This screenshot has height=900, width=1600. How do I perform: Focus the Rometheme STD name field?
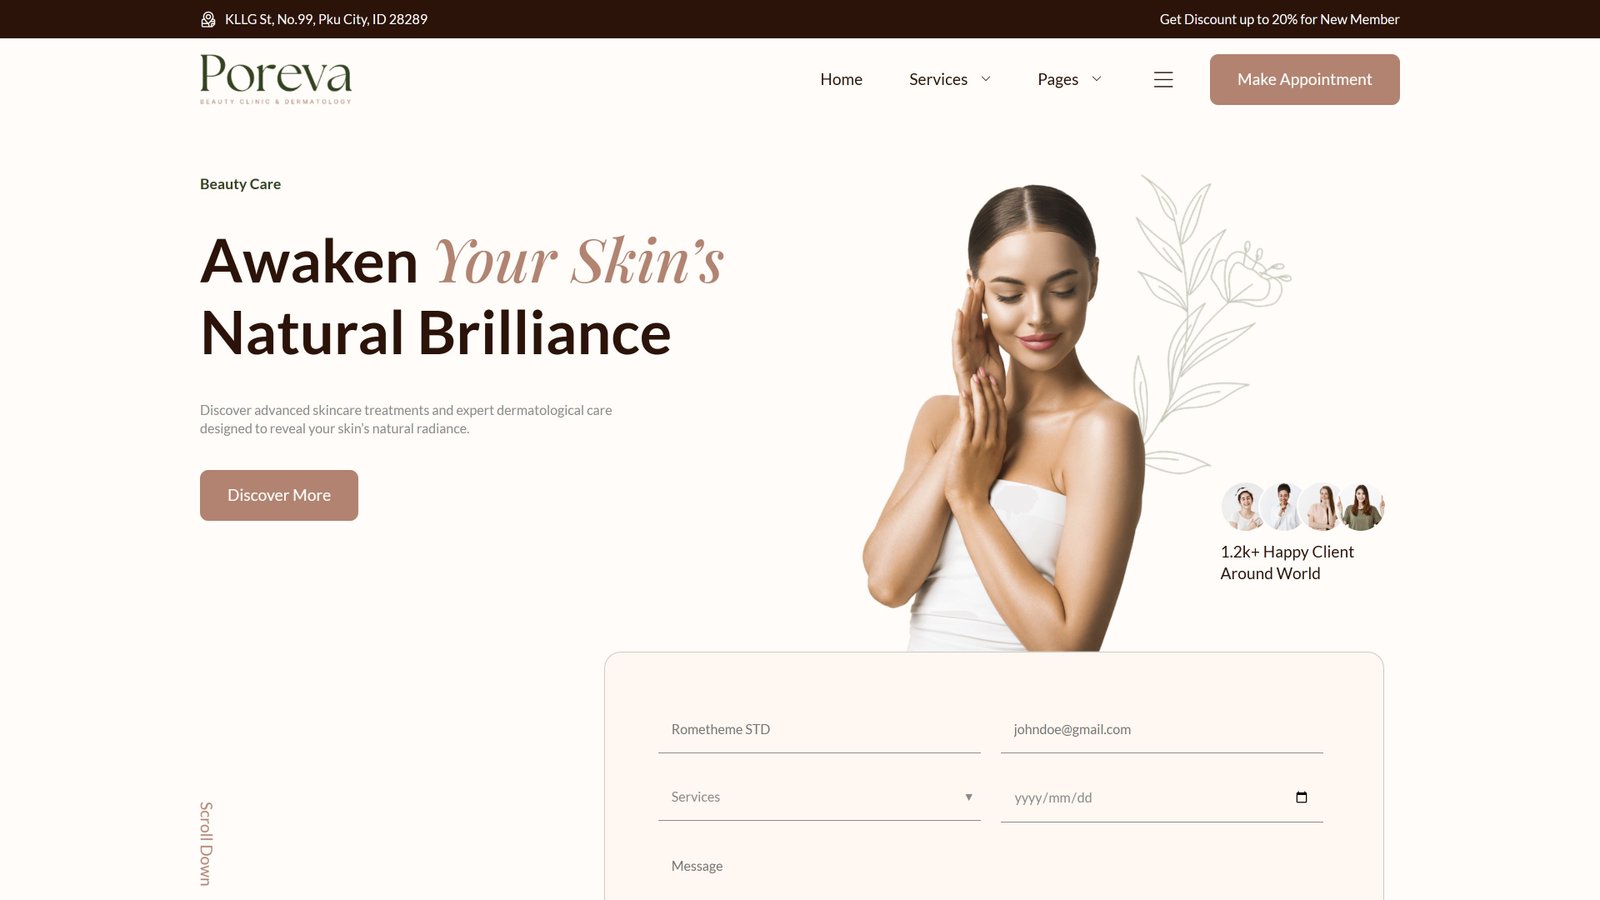coord(819,729)
